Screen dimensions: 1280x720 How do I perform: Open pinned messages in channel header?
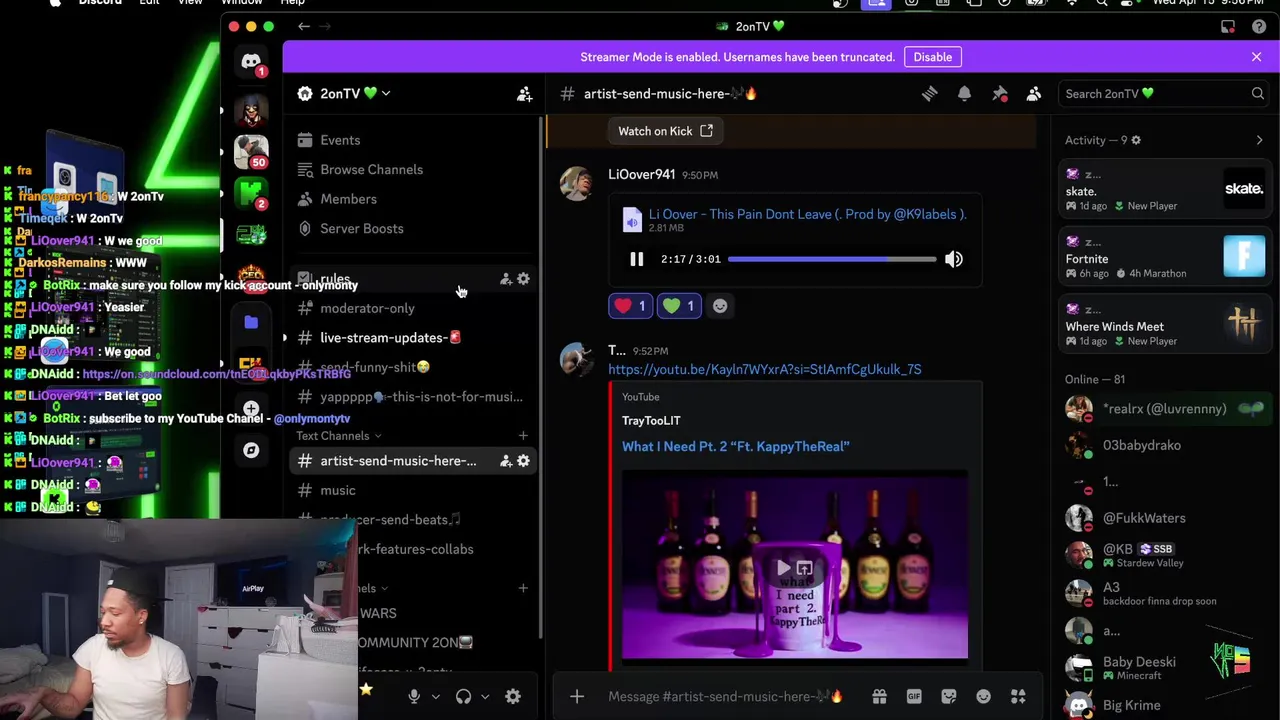click(x=999, y=94)
